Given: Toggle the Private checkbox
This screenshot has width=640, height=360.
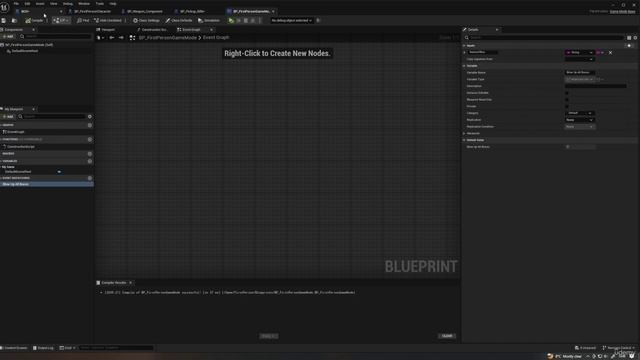Looking at the screenshot, I should (567, 107).
